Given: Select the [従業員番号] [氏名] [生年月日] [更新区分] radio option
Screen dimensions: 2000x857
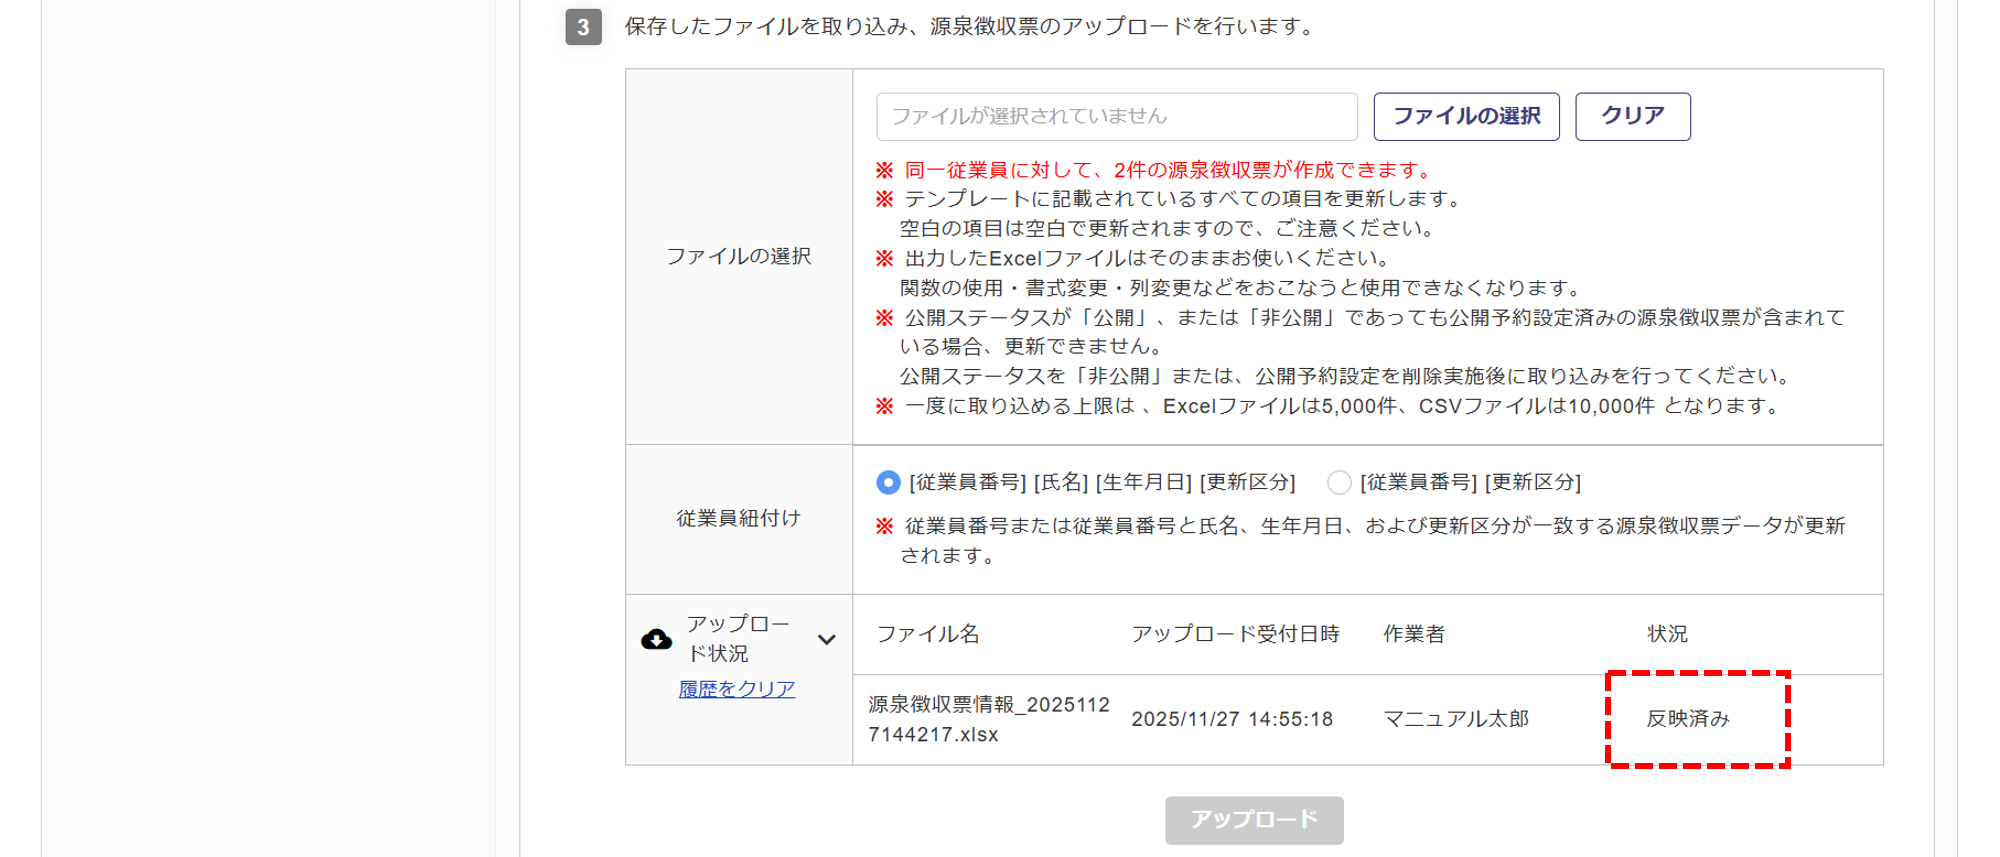Looking at the screenshot, I should pyautogui.click(x=888, y=482).
